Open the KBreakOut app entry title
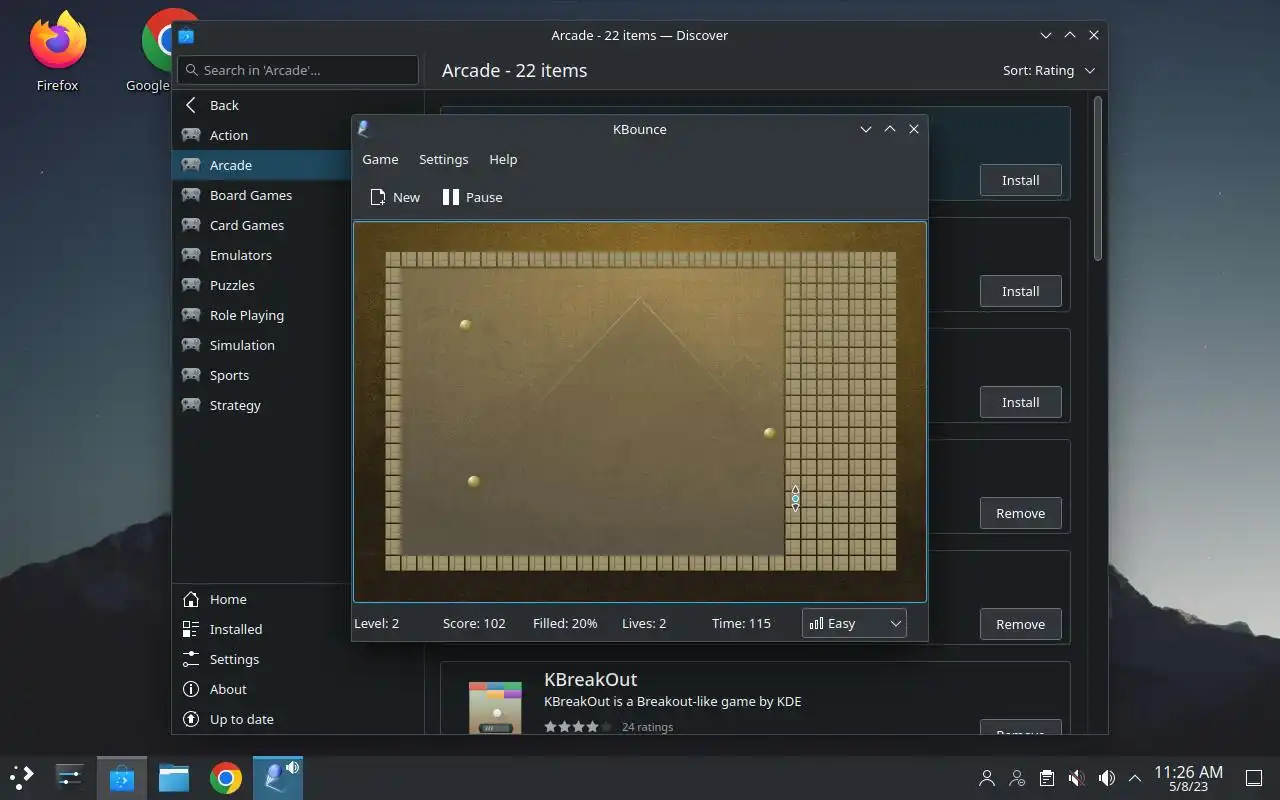 [x=590, y=679]
